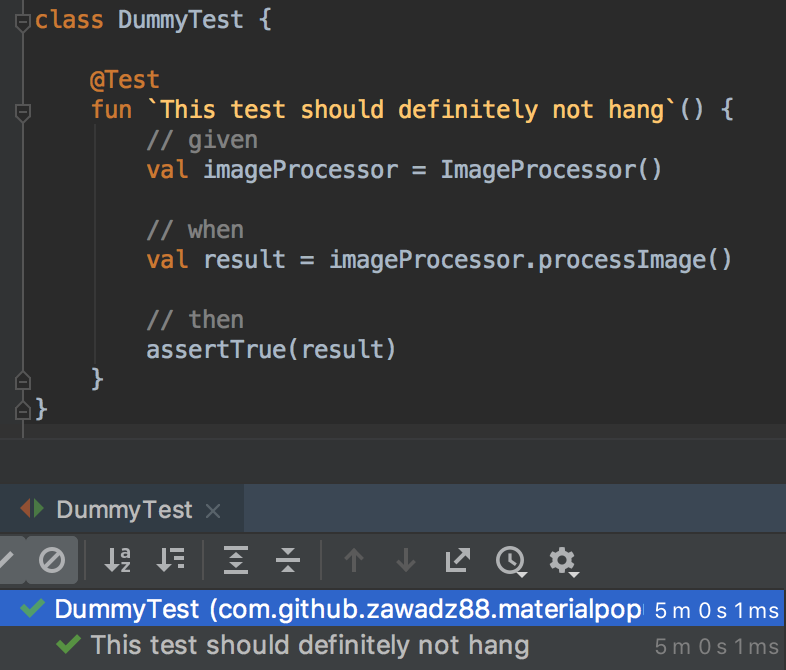Screen dimensions: 786x670
Task: Open the test runner settings gear menu
Action: point(563,561)
